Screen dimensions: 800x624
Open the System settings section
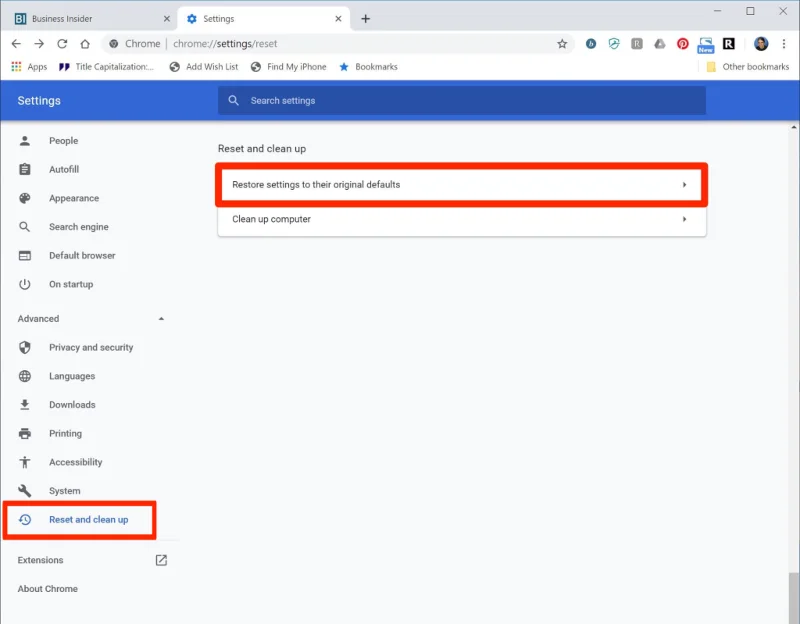64,491
